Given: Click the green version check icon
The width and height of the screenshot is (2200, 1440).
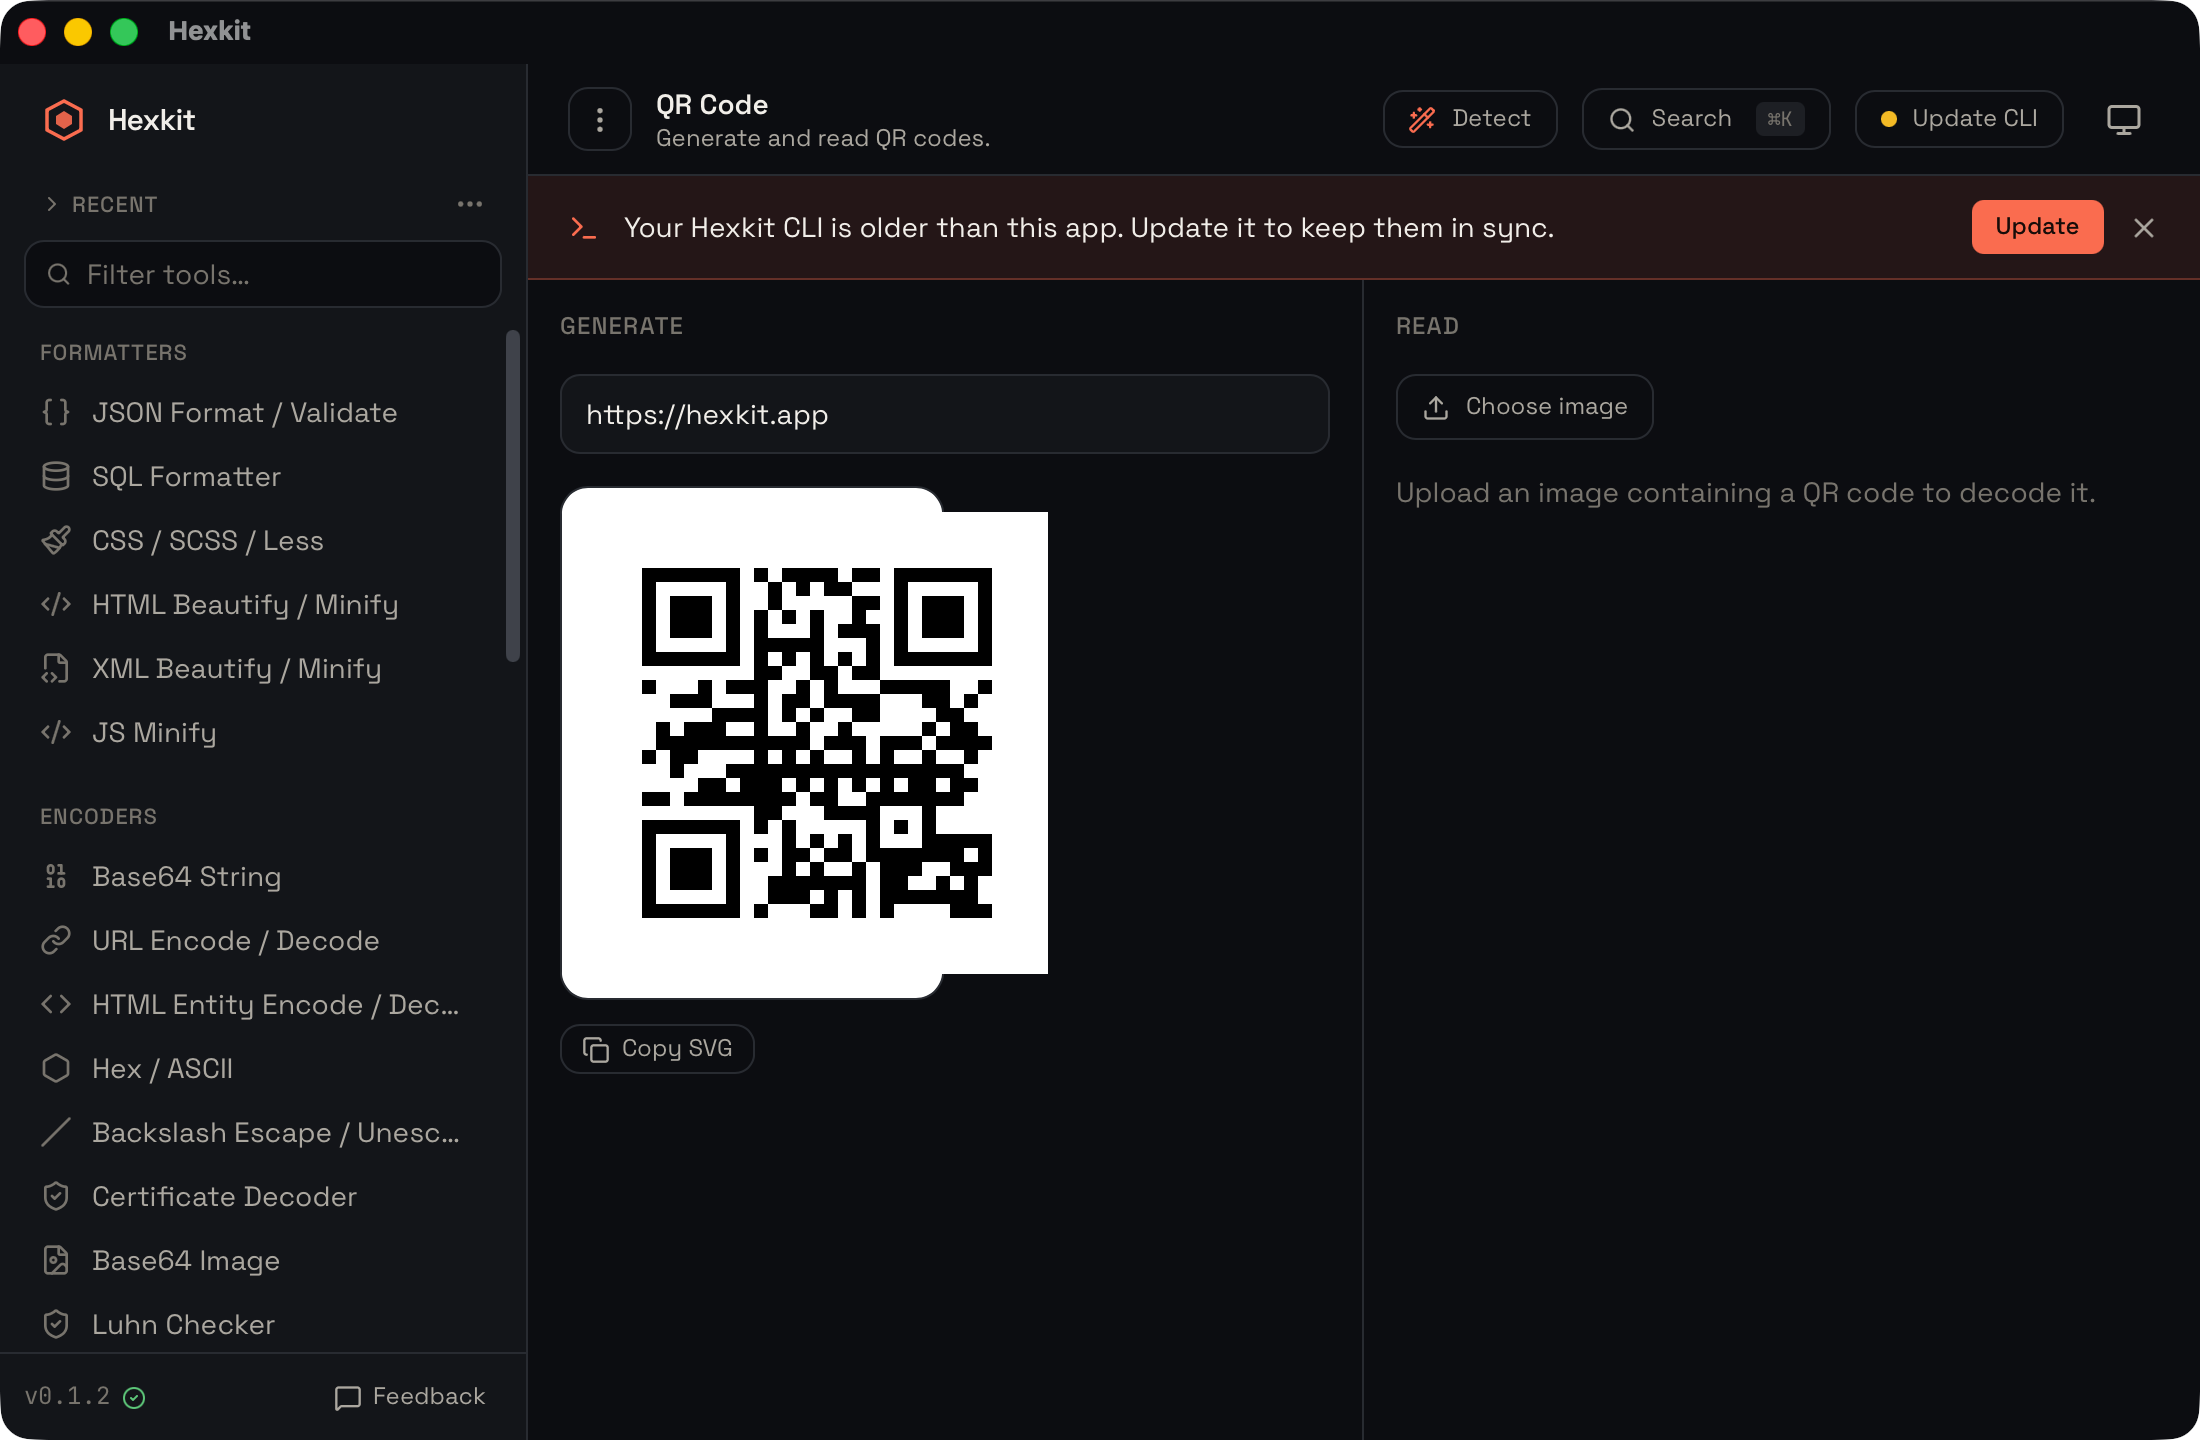Looking at the screenshot, I should 134,1398.
